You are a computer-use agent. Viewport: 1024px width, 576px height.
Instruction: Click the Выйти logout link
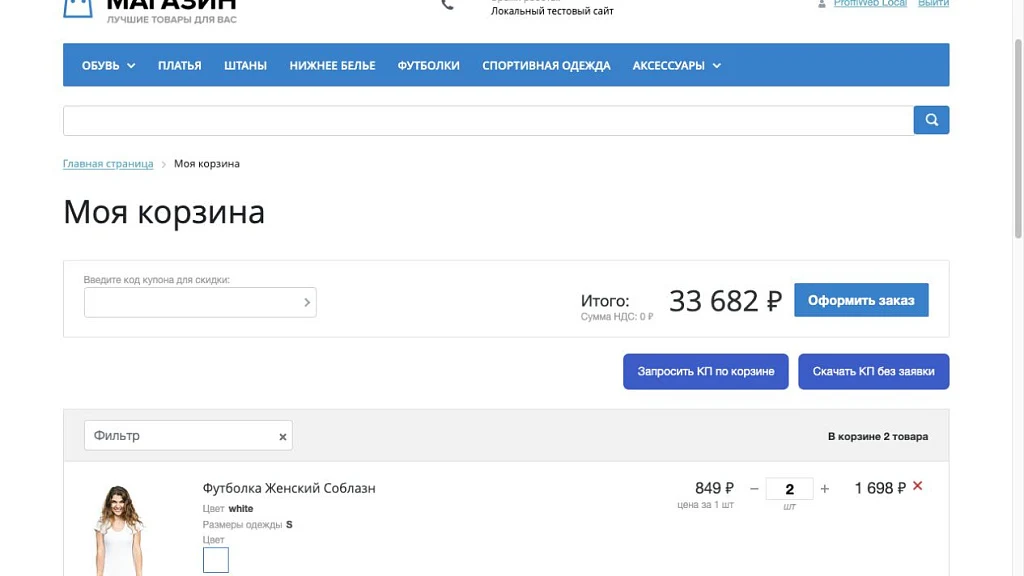[933, 3]
